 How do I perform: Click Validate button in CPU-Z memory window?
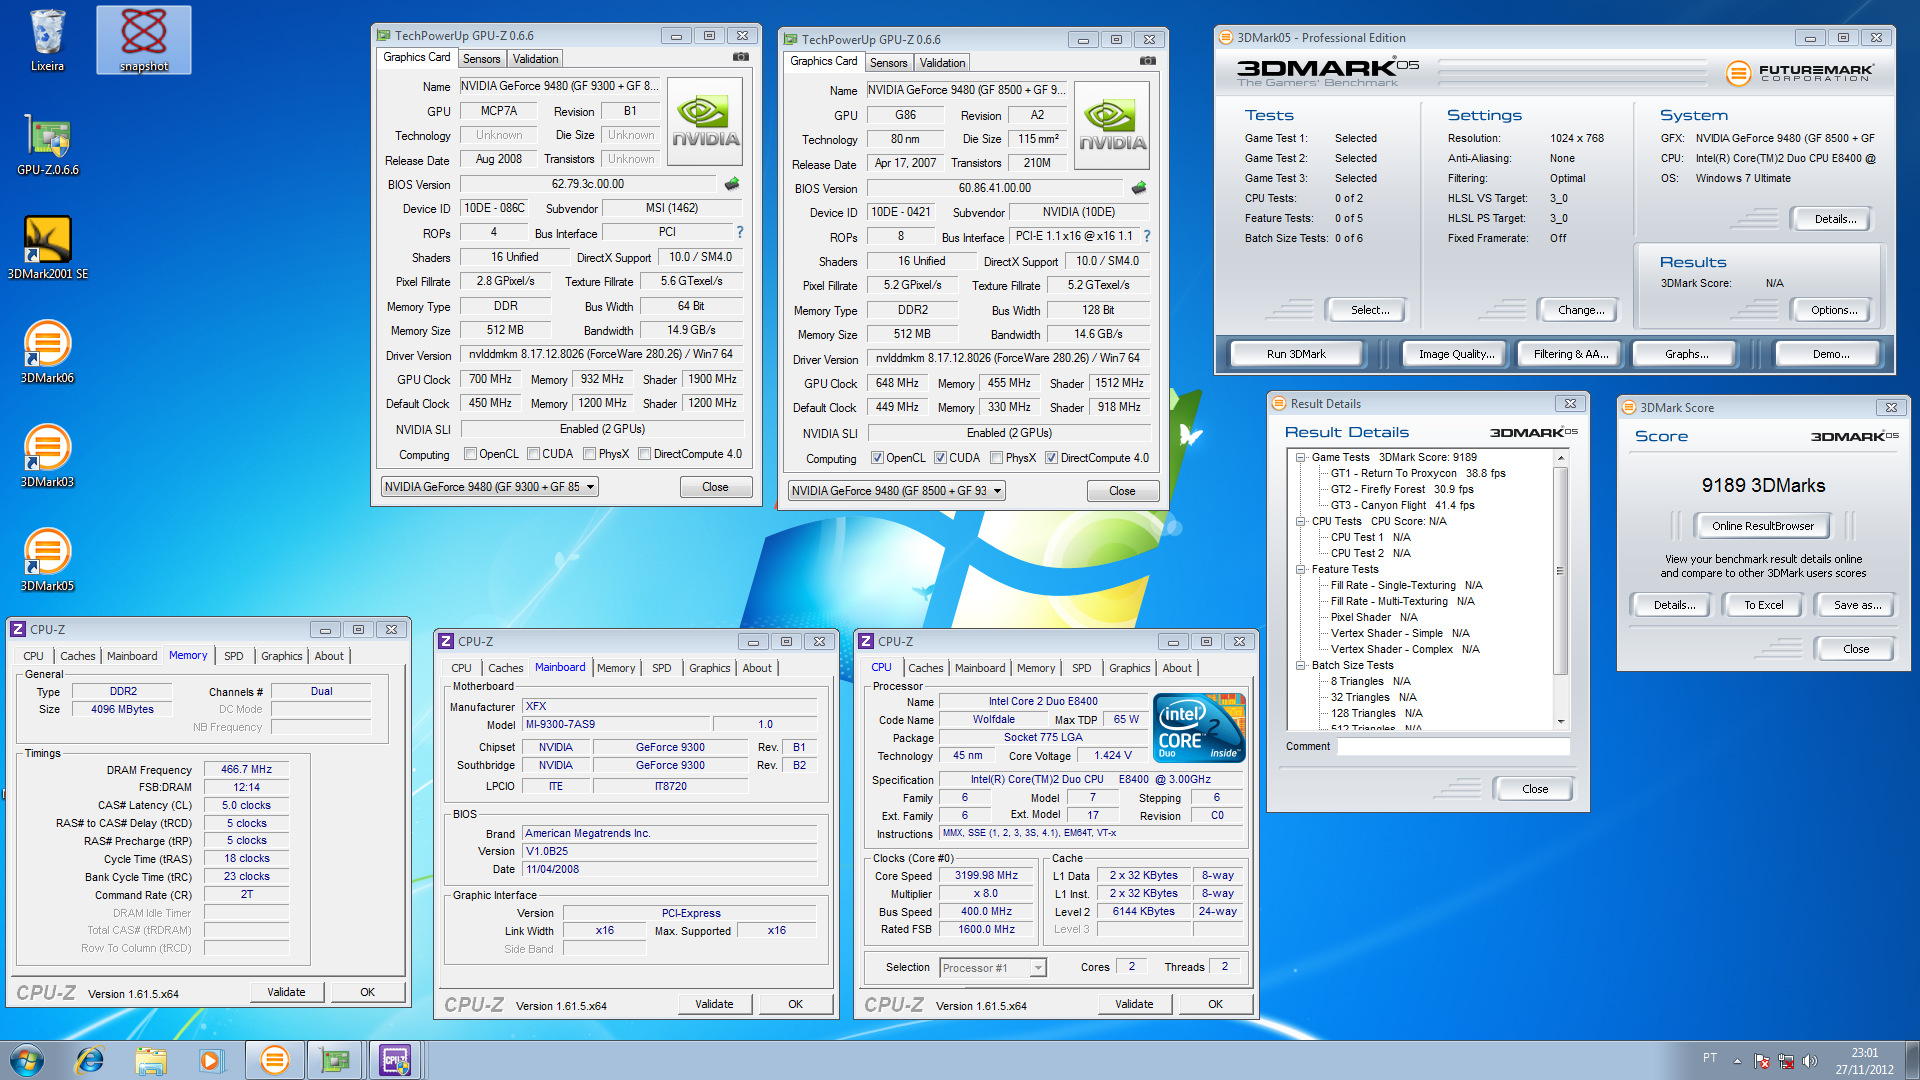click(286, 992)
